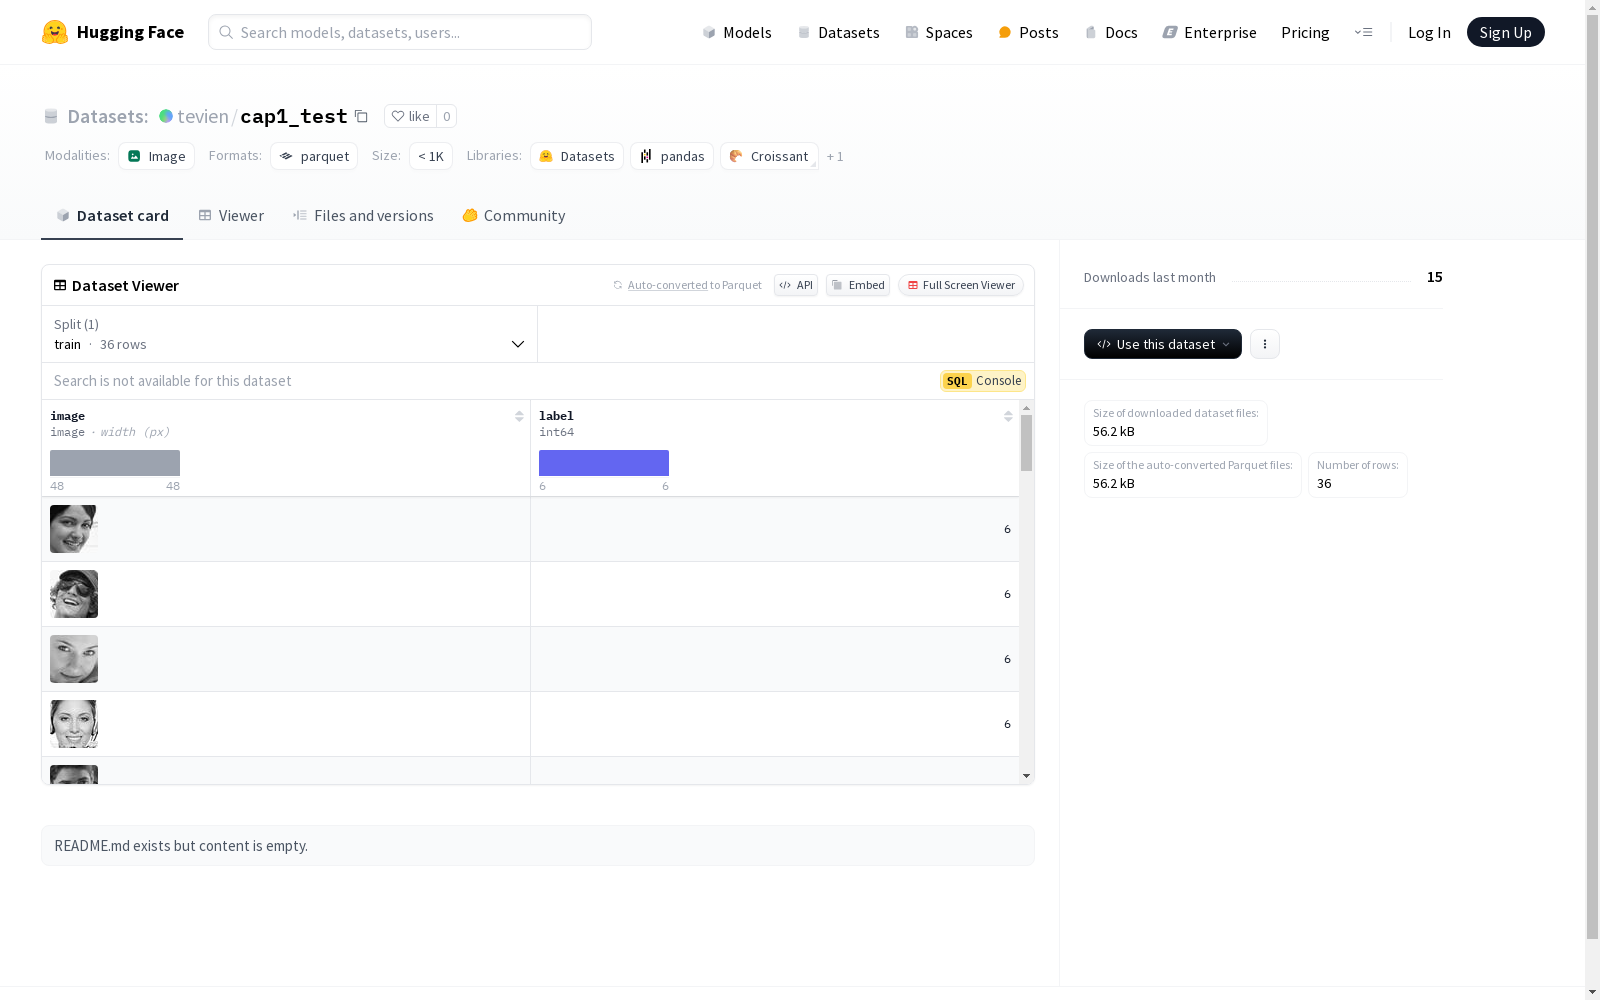Click the Sign Up button

1505,32
